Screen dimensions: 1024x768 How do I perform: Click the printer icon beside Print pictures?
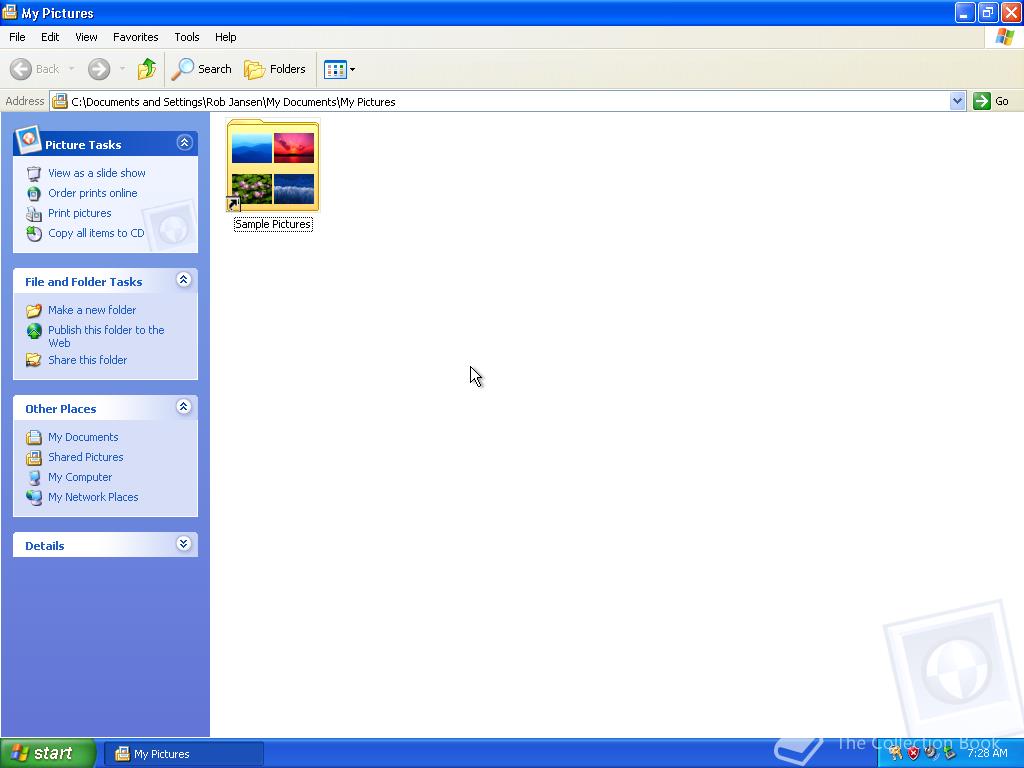click(x=34, y=214)
